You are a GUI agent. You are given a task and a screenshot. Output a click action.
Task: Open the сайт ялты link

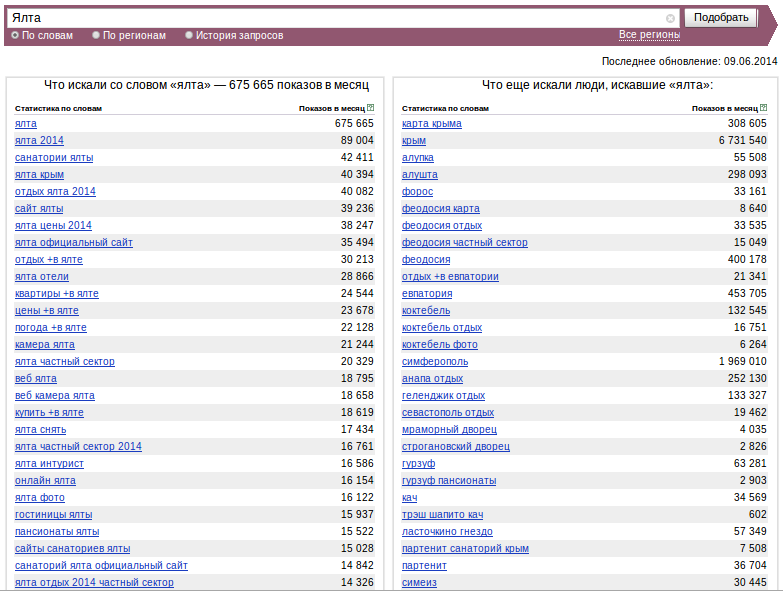39,208
